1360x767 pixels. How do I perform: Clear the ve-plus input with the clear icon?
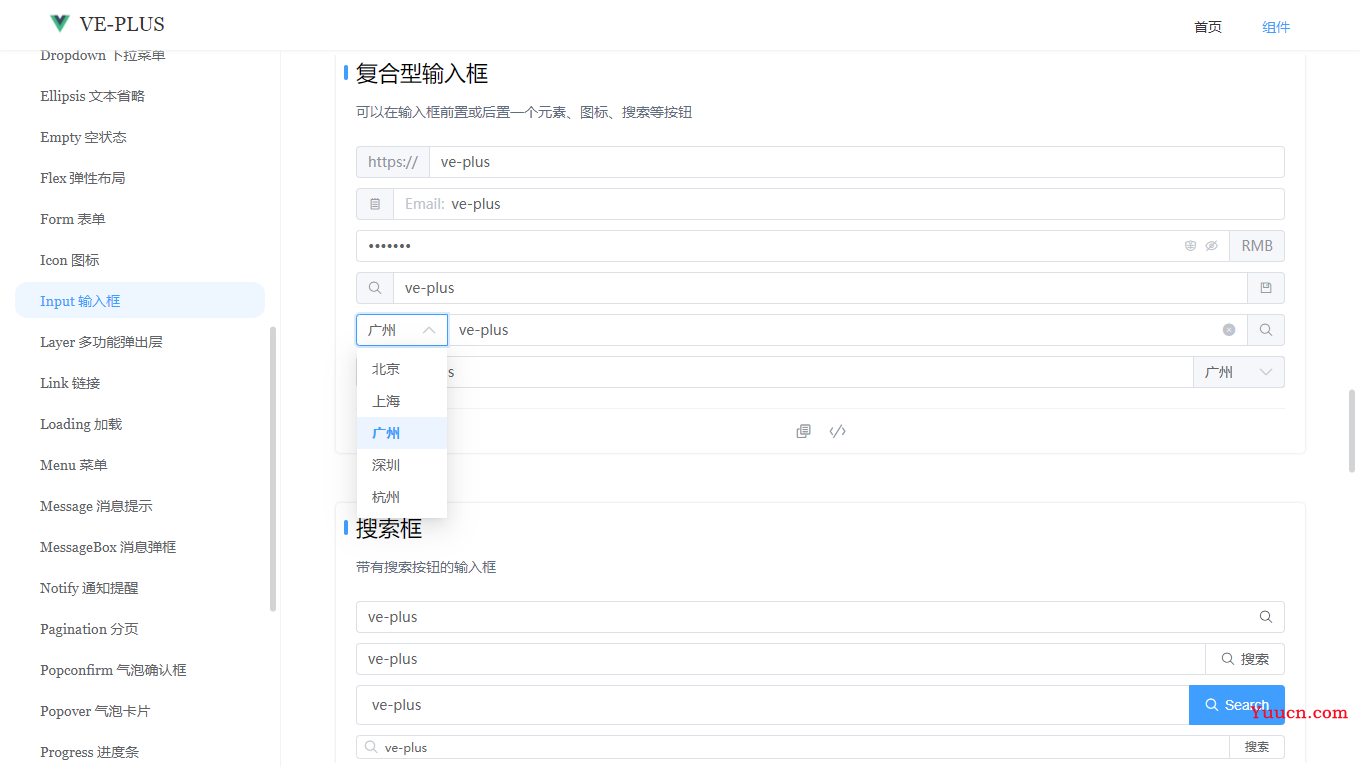tap(1229, 330)
